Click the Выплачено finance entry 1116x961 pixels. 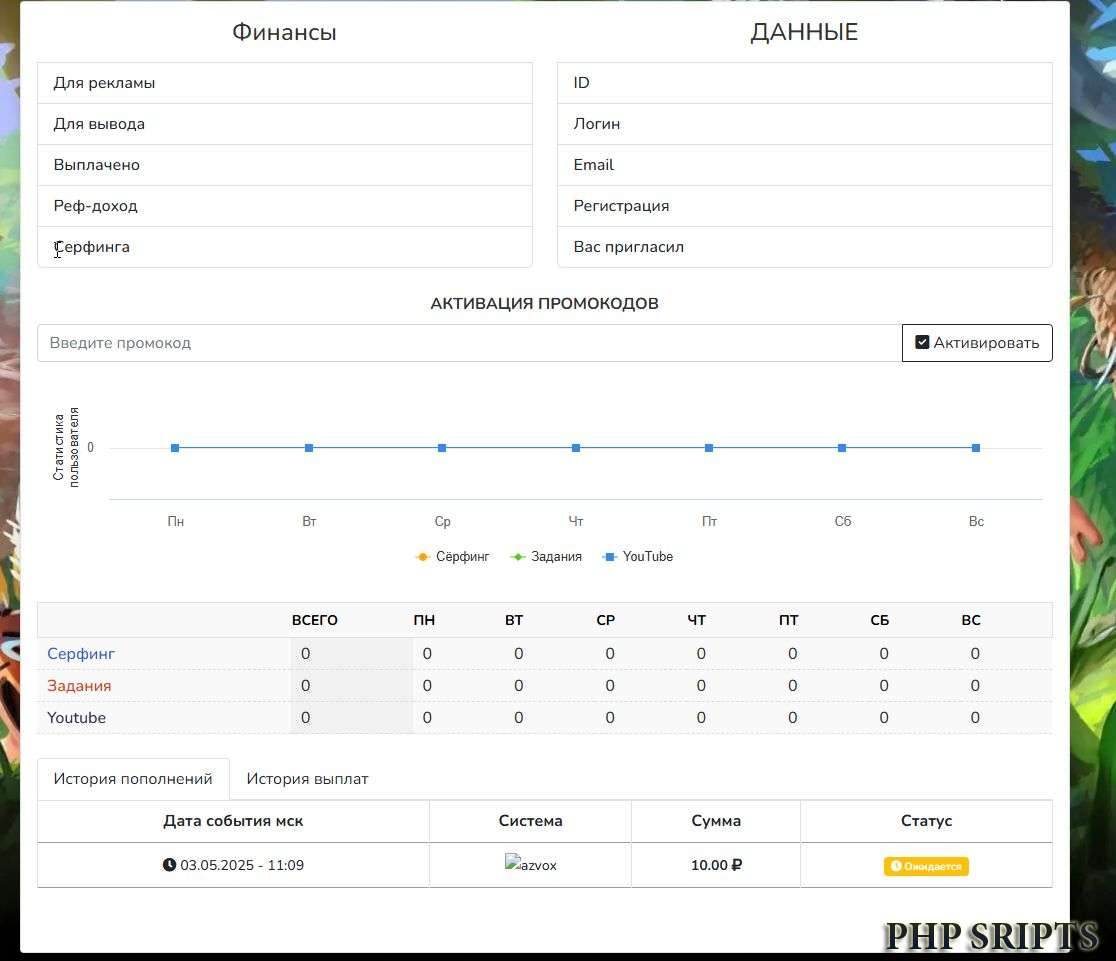284,165
